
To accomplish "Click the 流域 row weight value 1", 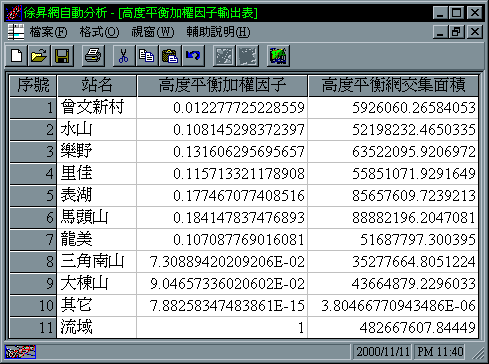I will [x=222, y=328].
